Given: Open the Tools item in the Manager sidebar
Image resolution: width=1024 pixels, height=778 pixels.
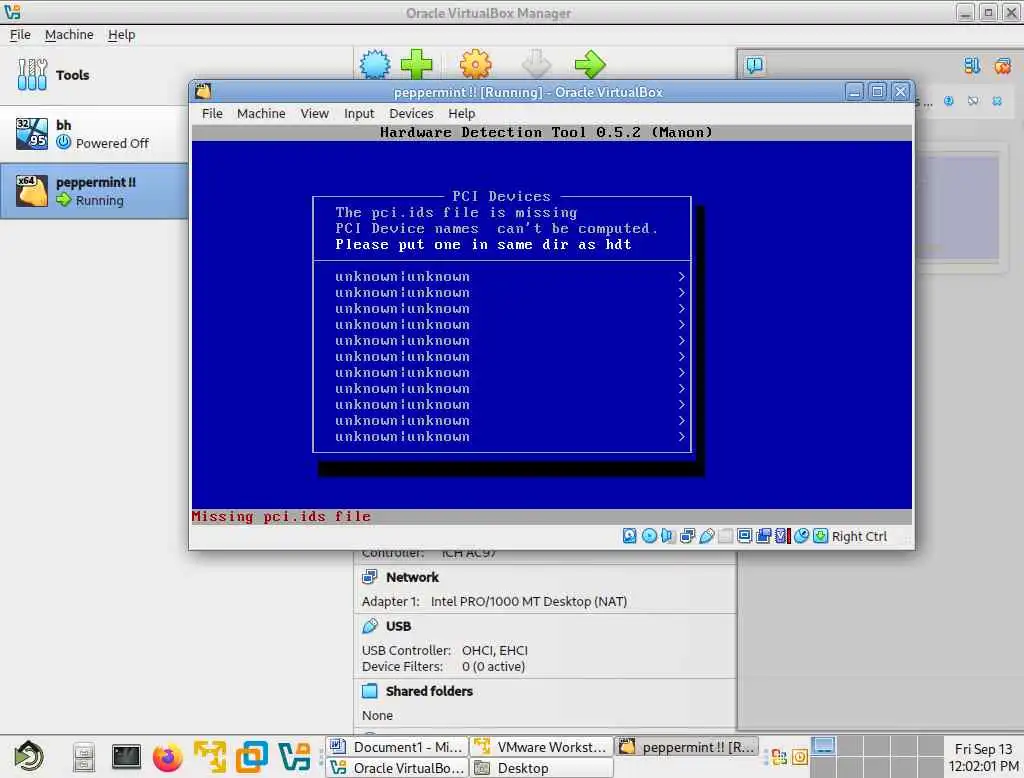Looking at the screenshot, I should click(x=94, y=75).
